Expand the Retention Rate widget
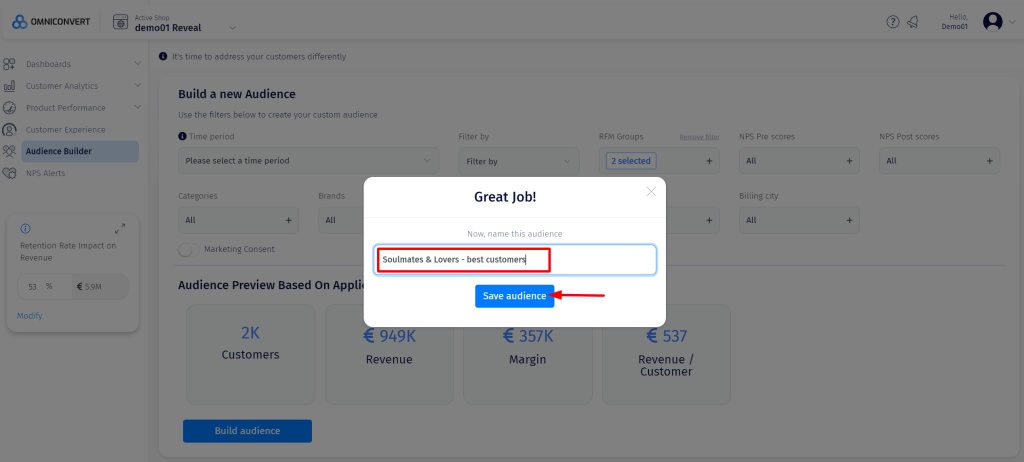This screenshot has height=462, width=1024. (120, 229)
